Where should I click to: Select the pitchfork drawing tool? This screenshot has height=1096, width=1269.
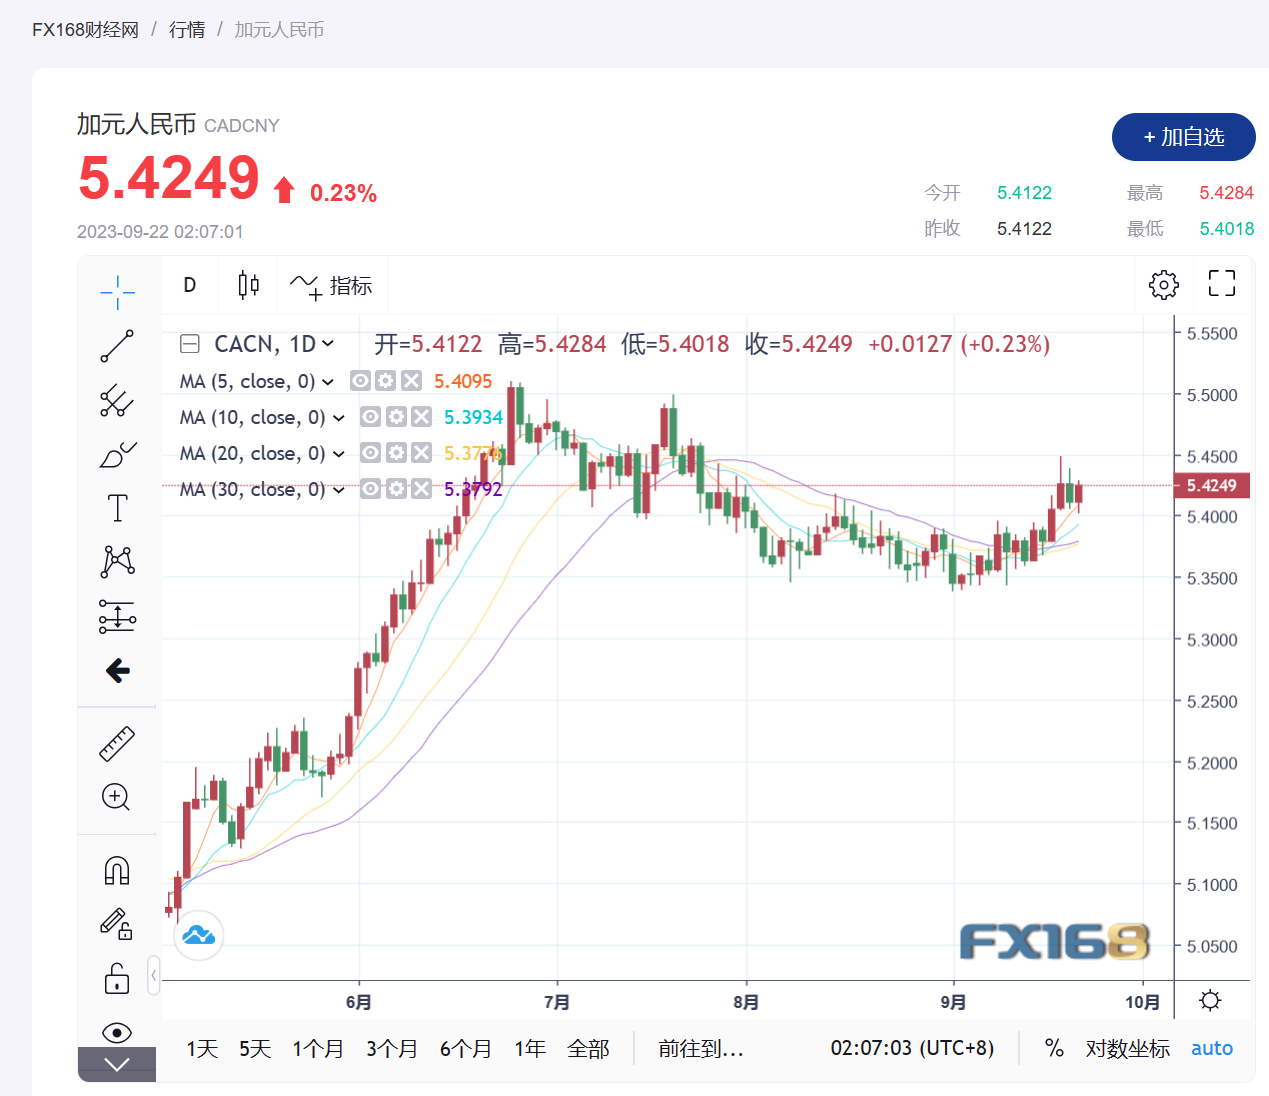117,401
